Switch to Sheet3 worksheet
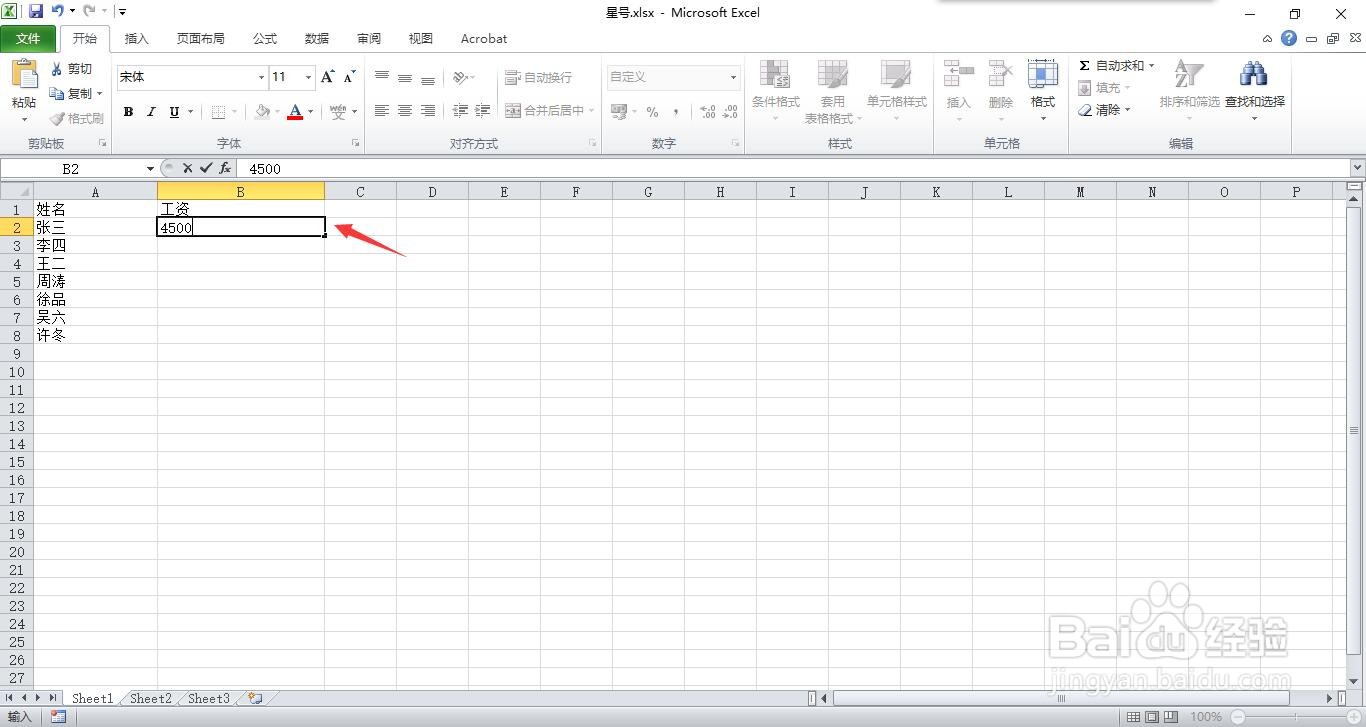The width and height of the screenshot is (1366, 727). pyautogui.click(x=209, y=699)
